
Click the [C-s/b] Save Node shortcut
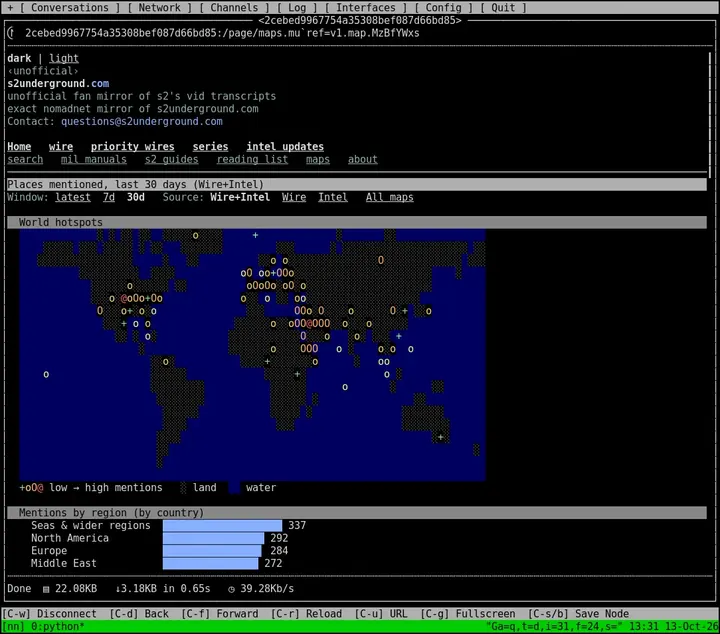(578, 614)
